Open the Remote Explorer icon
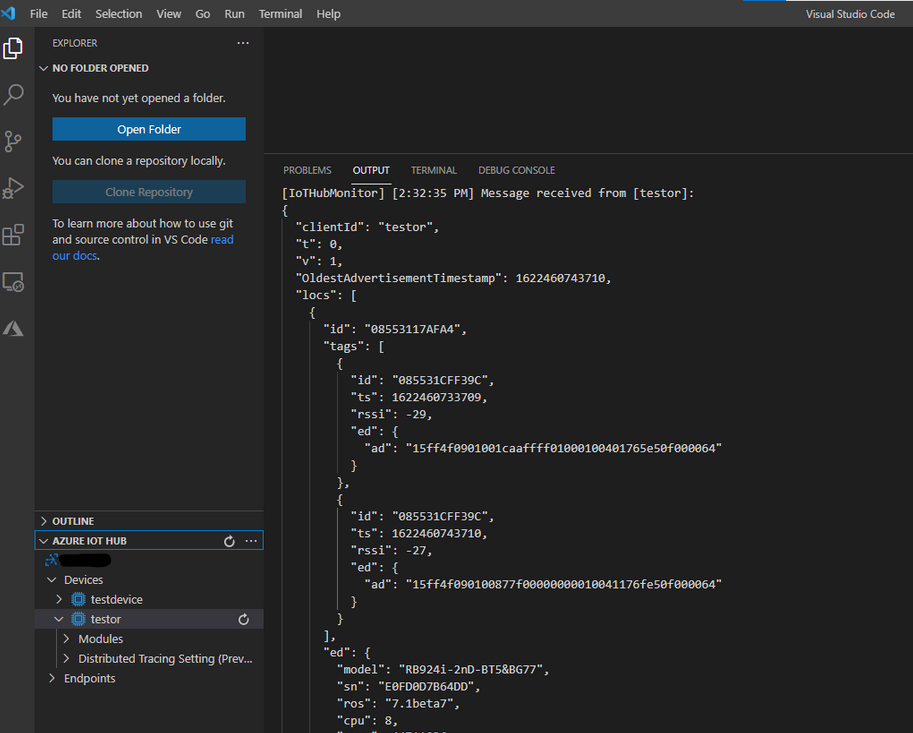This screenshot has width=913, height=733. [x=14, y=282]
